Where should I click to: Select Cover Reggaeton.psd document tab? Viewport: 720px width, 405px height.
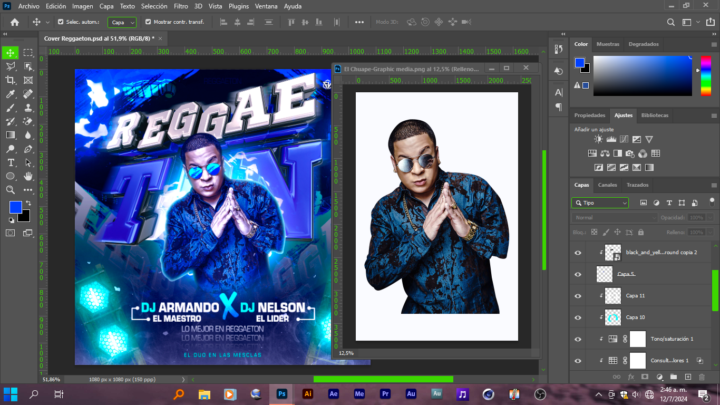(99, 39)
